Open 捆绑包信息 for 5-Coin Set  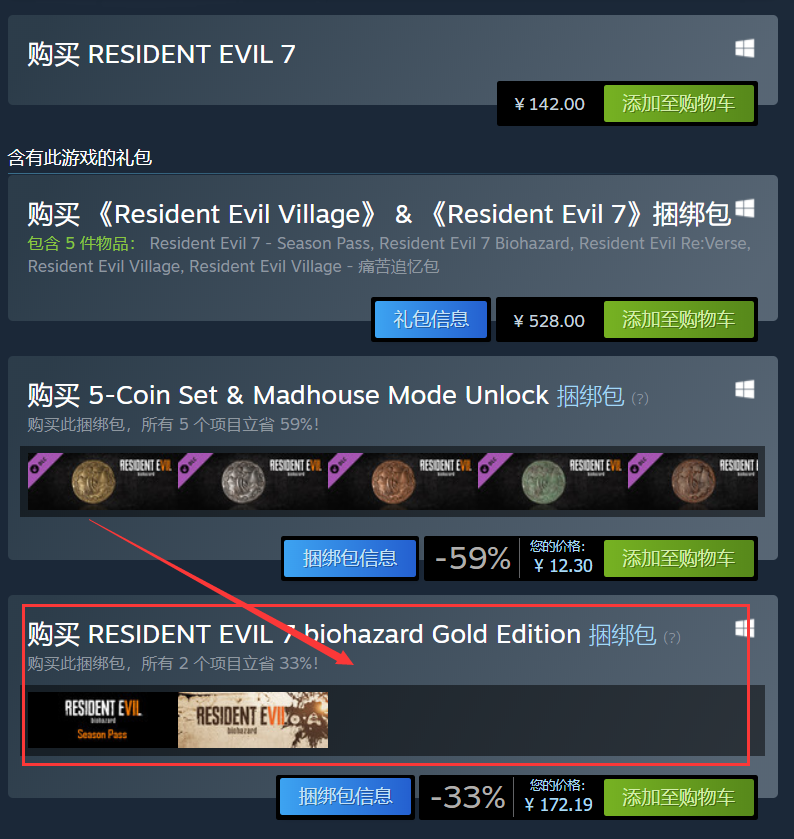coord(350,559)
